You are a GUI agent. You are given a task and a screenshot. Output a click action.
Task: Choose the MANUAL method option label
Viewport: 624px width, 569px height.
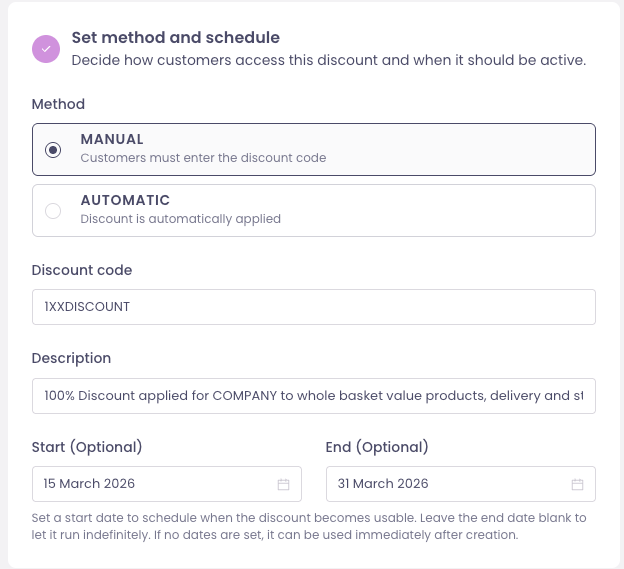(x=112, y=140)
